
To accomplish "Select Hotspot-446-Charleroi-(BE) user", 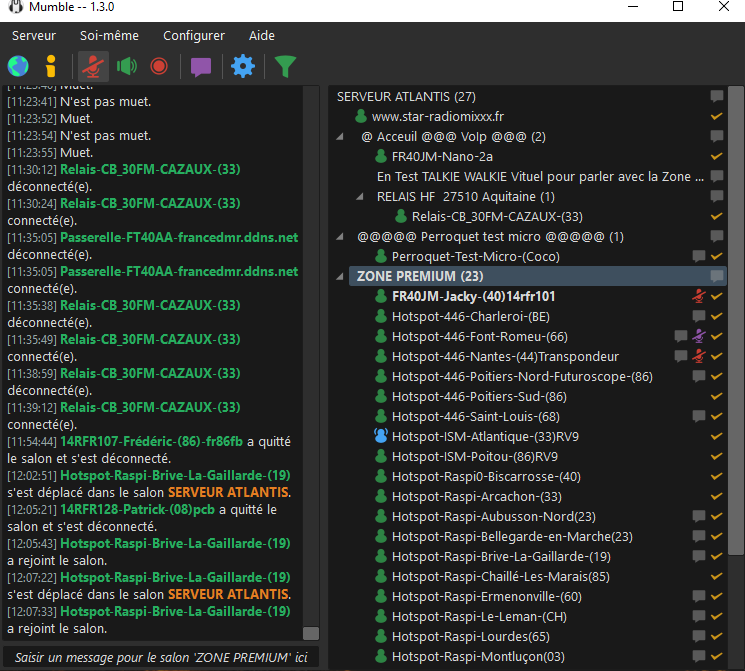I will (470, 316).
